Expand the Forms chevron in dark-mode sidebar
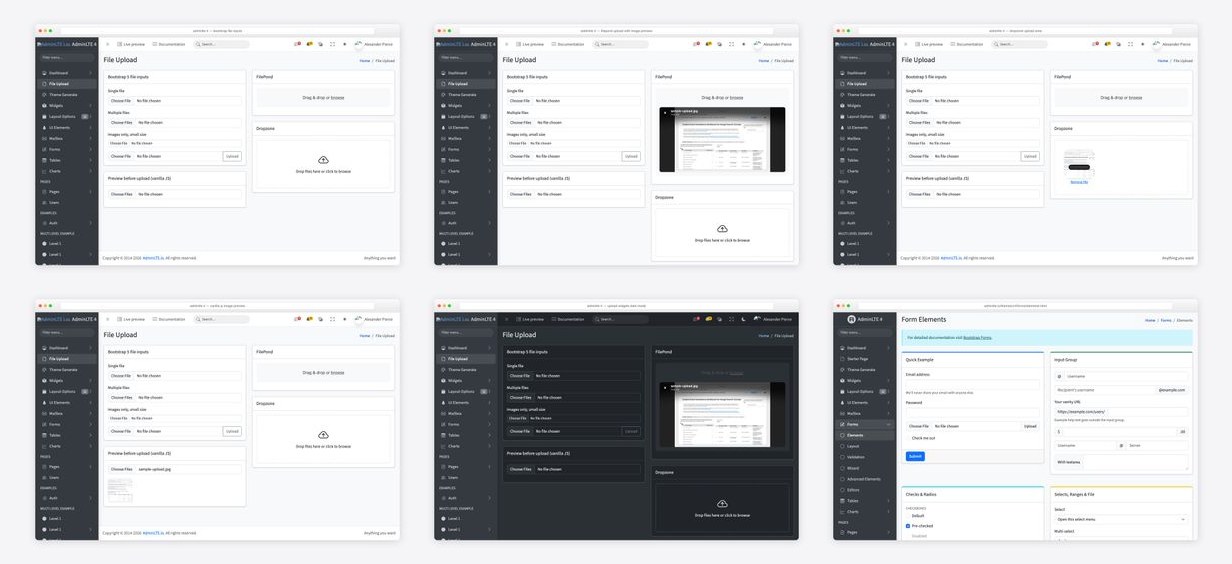This screenshot has width=1232, height=564. point(490,424)
